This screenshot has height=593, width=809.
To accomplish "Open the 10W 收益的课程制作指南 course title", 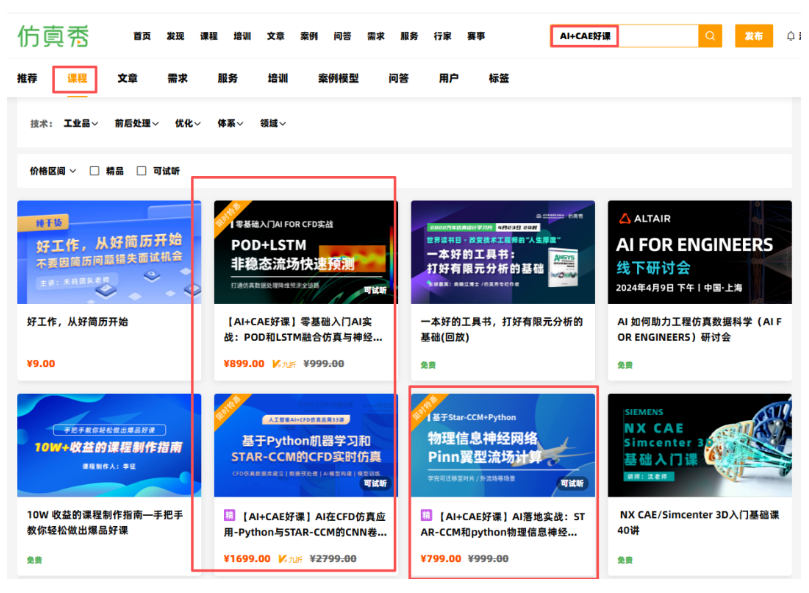I will point(105,522).
